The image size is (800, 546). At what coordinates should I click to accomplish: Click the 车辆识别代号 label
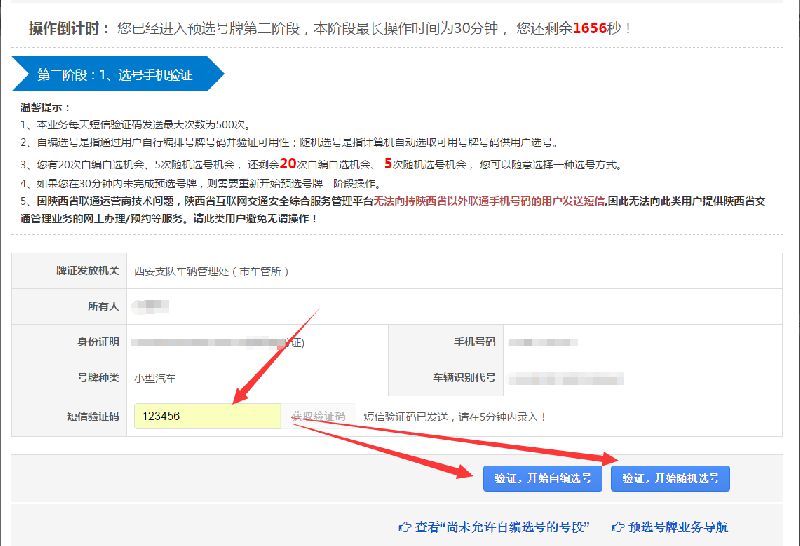click(x=464, y=378)
